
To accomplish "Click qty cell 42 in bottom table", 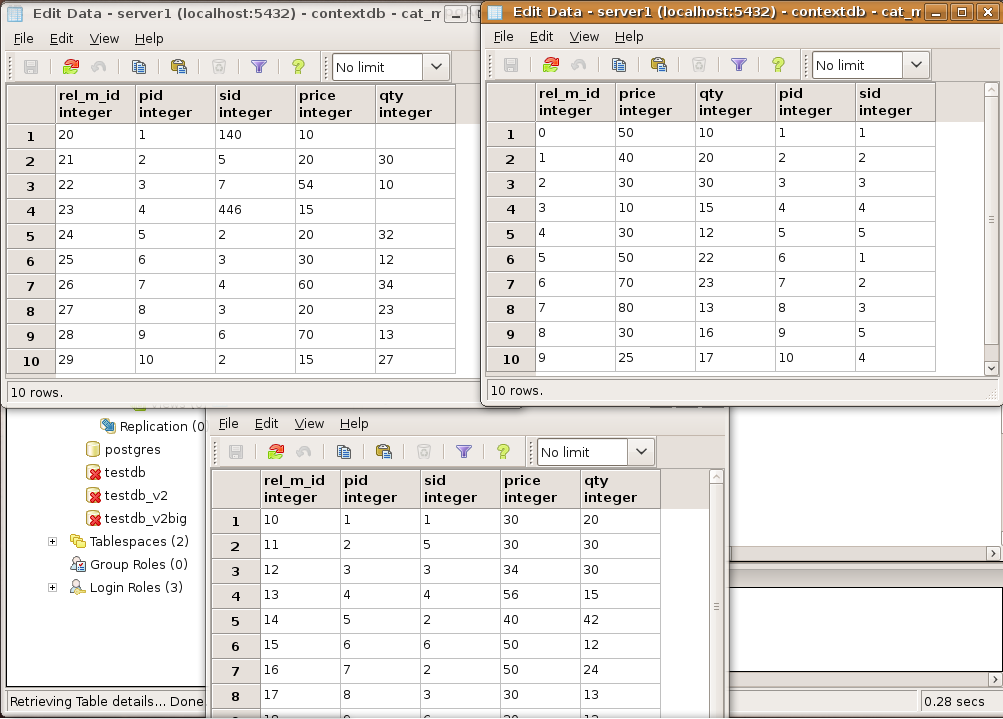I will click(620, 620).
